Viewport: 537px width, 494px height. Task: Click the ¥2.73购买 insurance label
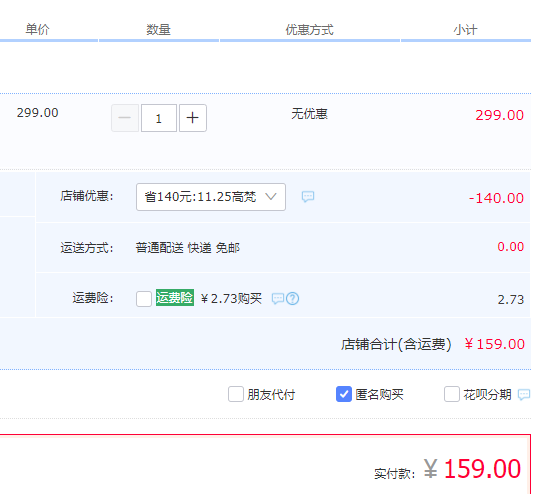[231, 299]
